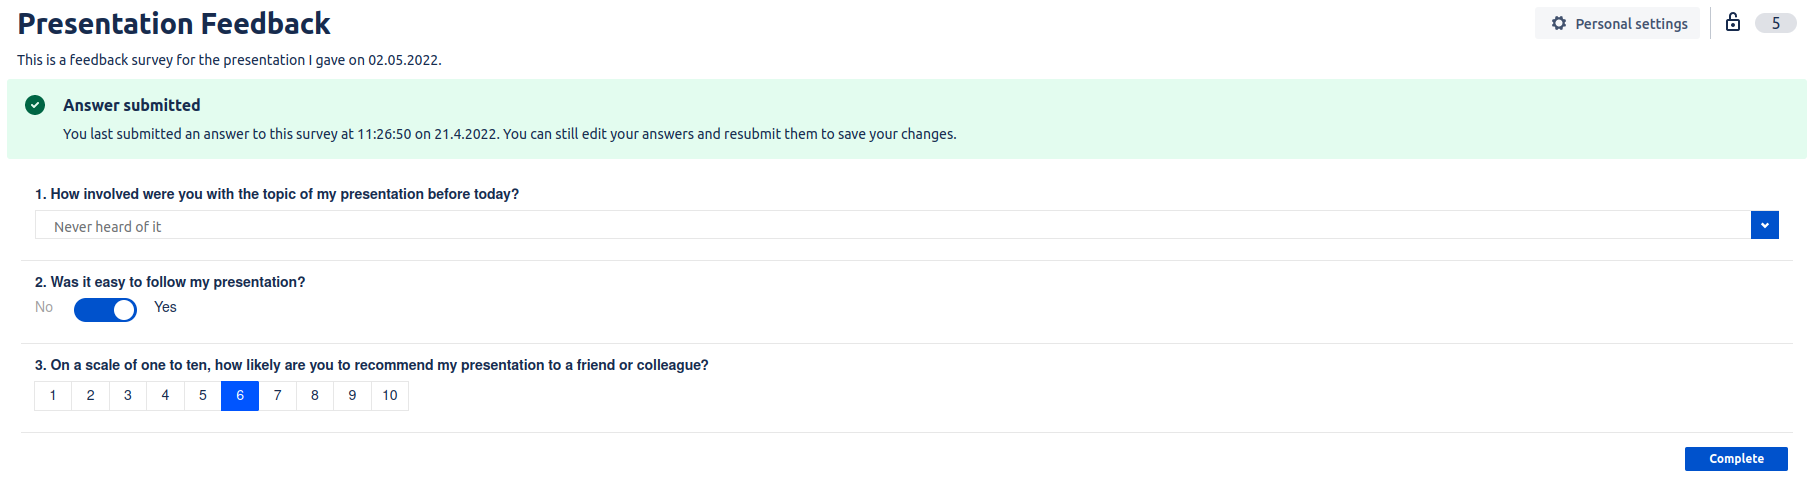1814x479 pixels.
Task: Toggle the easy-to-follow Yes/No switch
Action: pyautogui.click(x=105, y=310)
